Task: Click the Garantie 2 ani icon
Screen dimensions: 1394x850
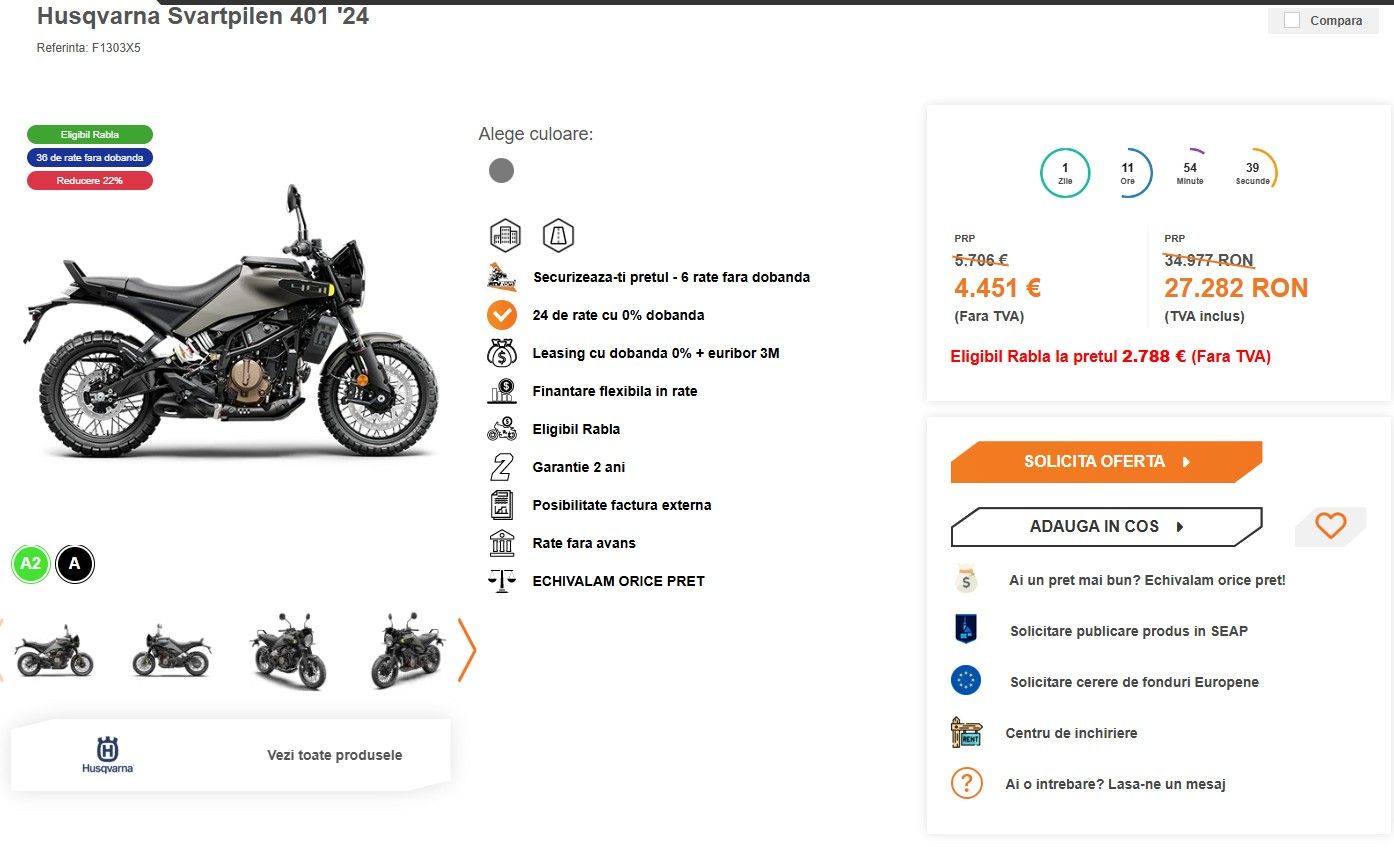Action: (x=501, y=467)
